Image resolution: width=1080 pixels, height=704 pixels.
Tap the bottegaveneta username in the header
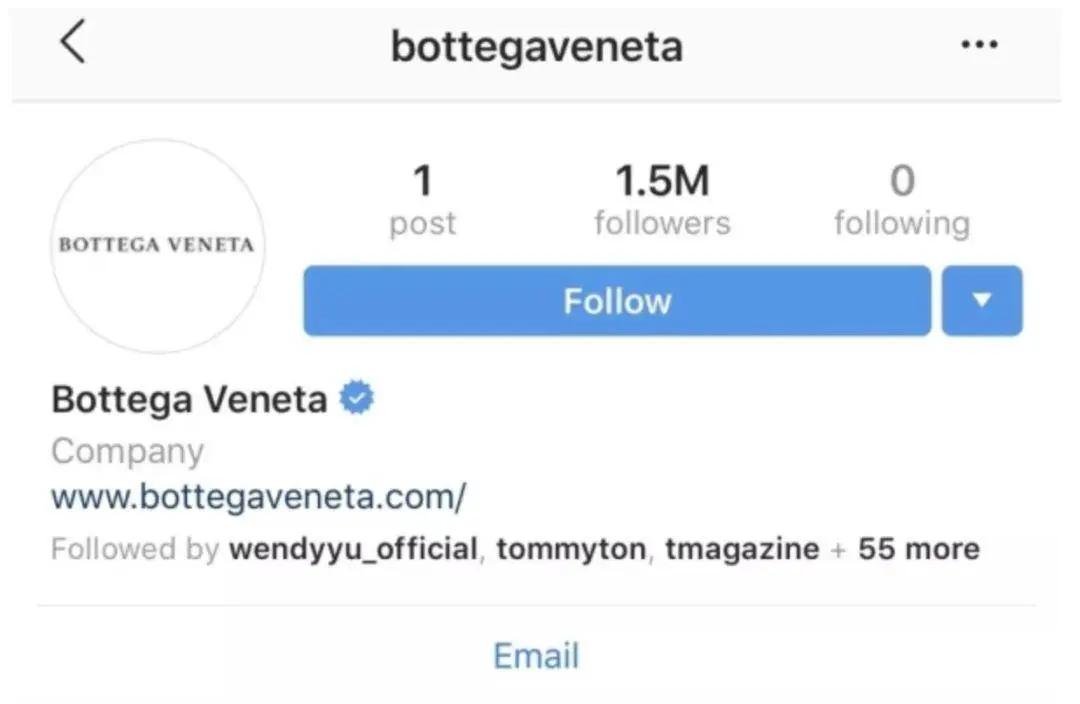(x=536, y=46)
